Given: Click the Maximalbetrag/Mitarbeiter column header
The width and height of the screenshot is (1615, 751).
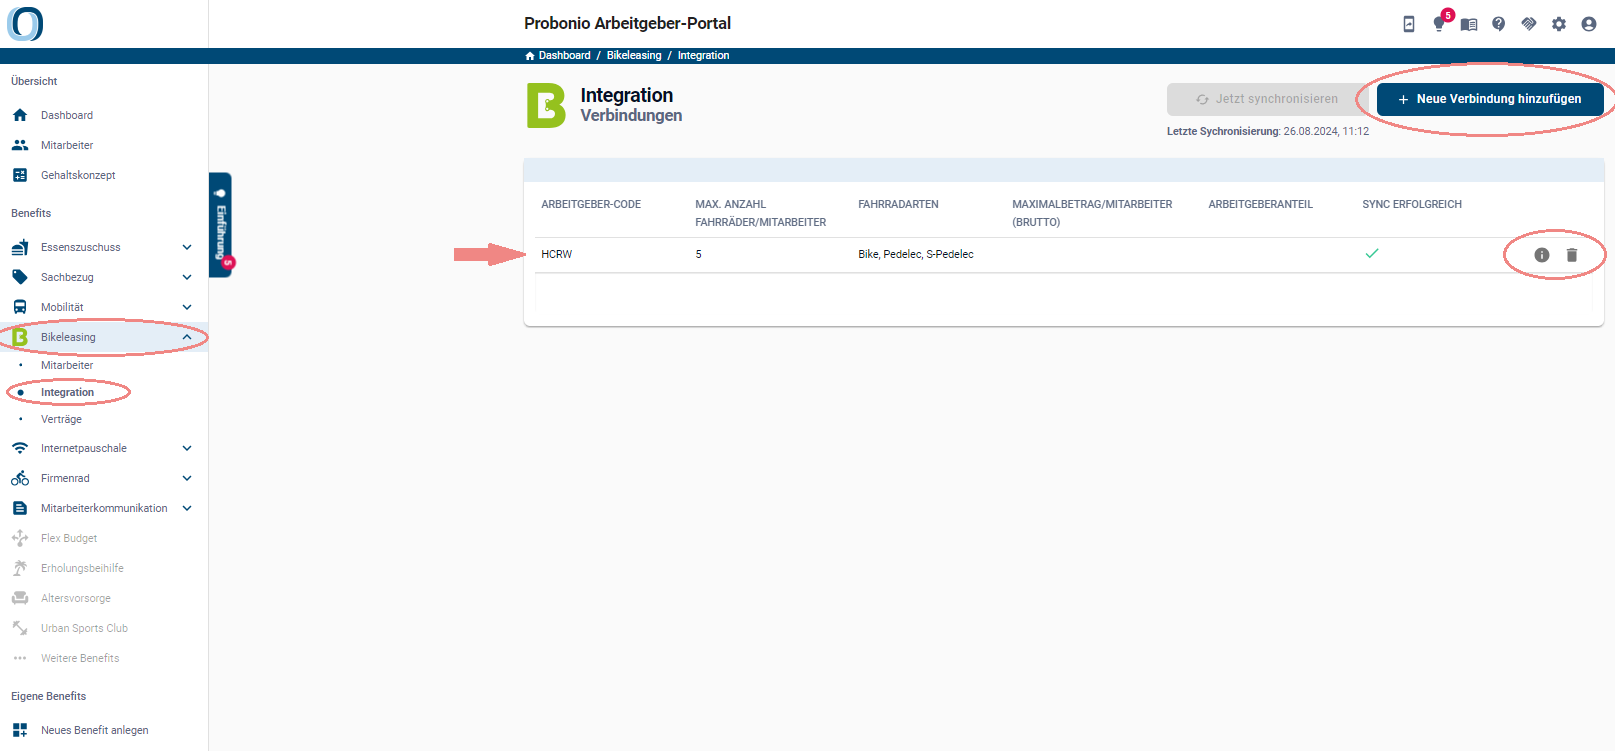Looking at the screenshot, I should coord(1092,213).
